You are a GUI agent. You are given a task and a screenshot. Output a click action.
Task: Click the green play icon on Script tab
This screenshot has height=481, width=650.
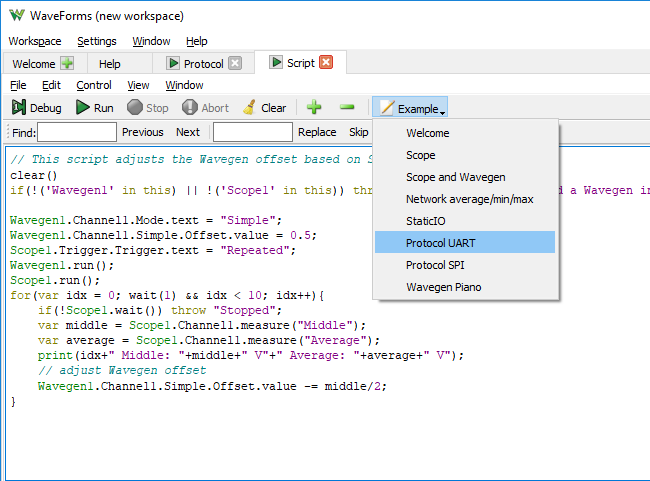tap(276, 63)
